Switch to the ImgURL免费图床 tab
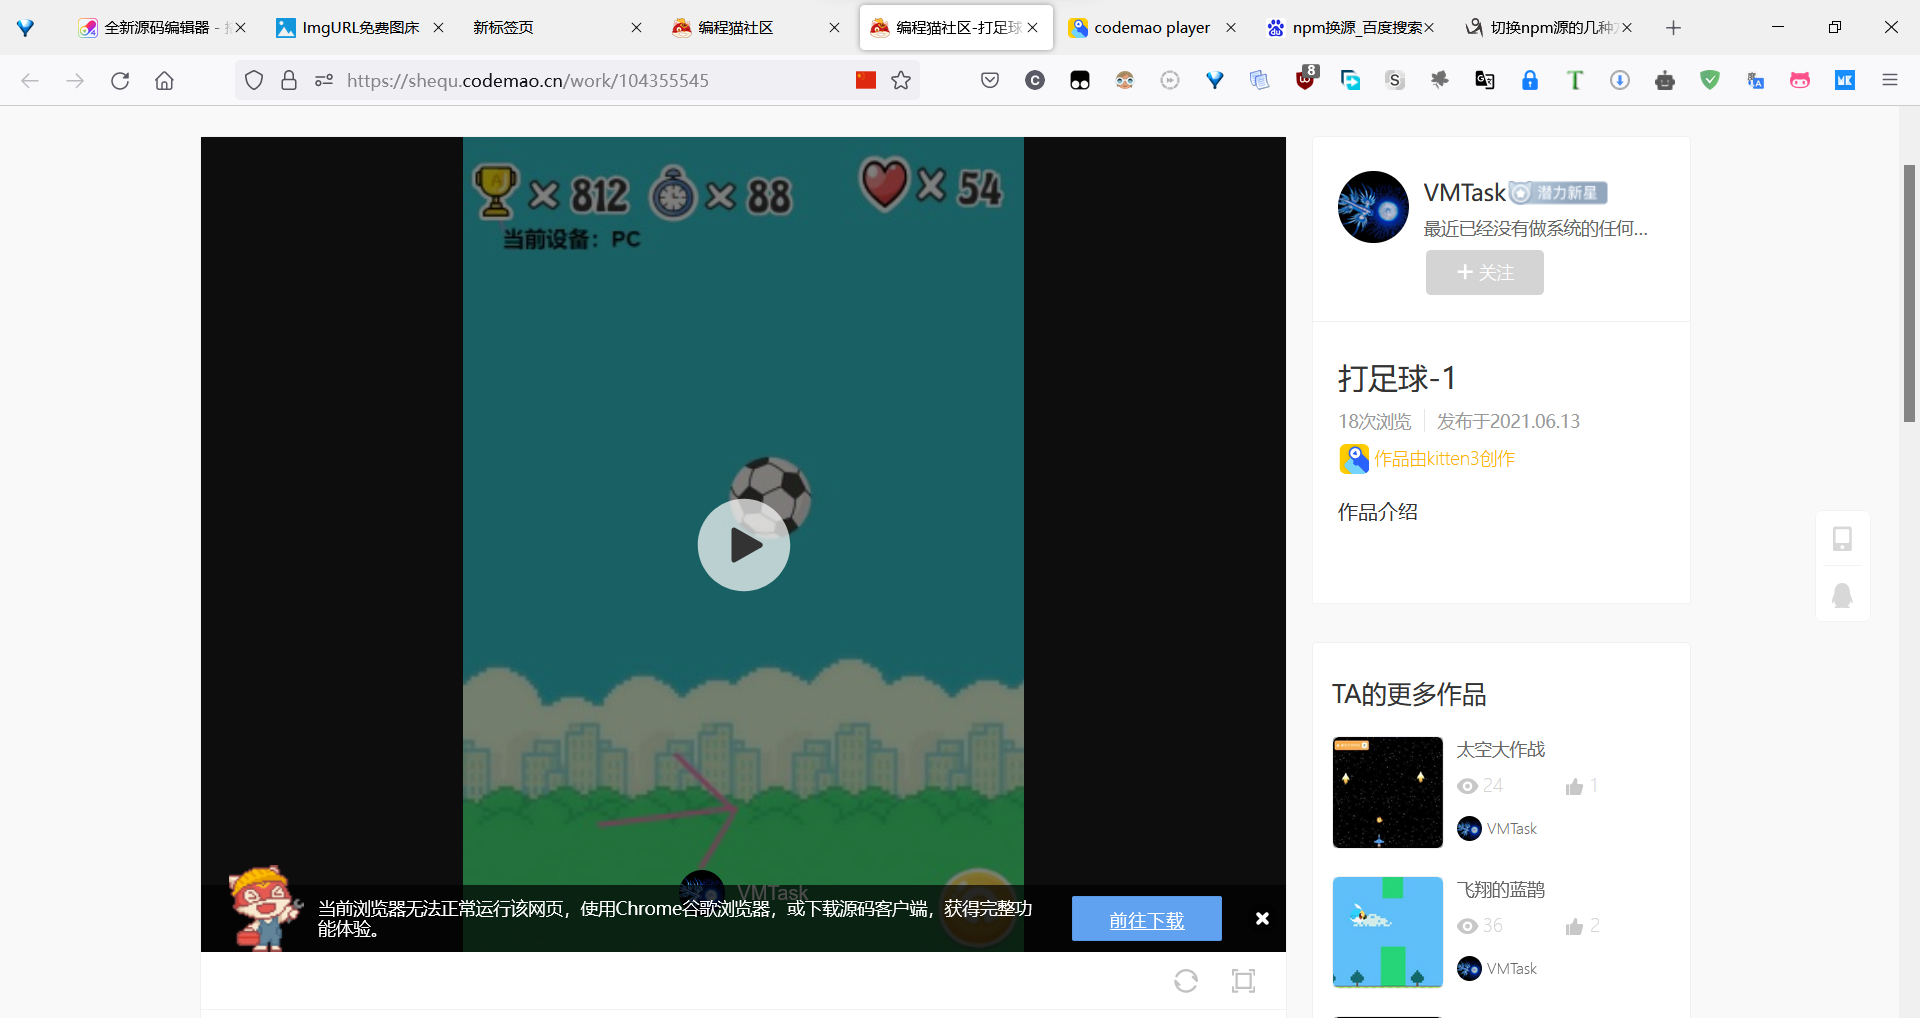Viewport: 1920px width, 1018px height. pyautogui.click(x=360, y=28)
